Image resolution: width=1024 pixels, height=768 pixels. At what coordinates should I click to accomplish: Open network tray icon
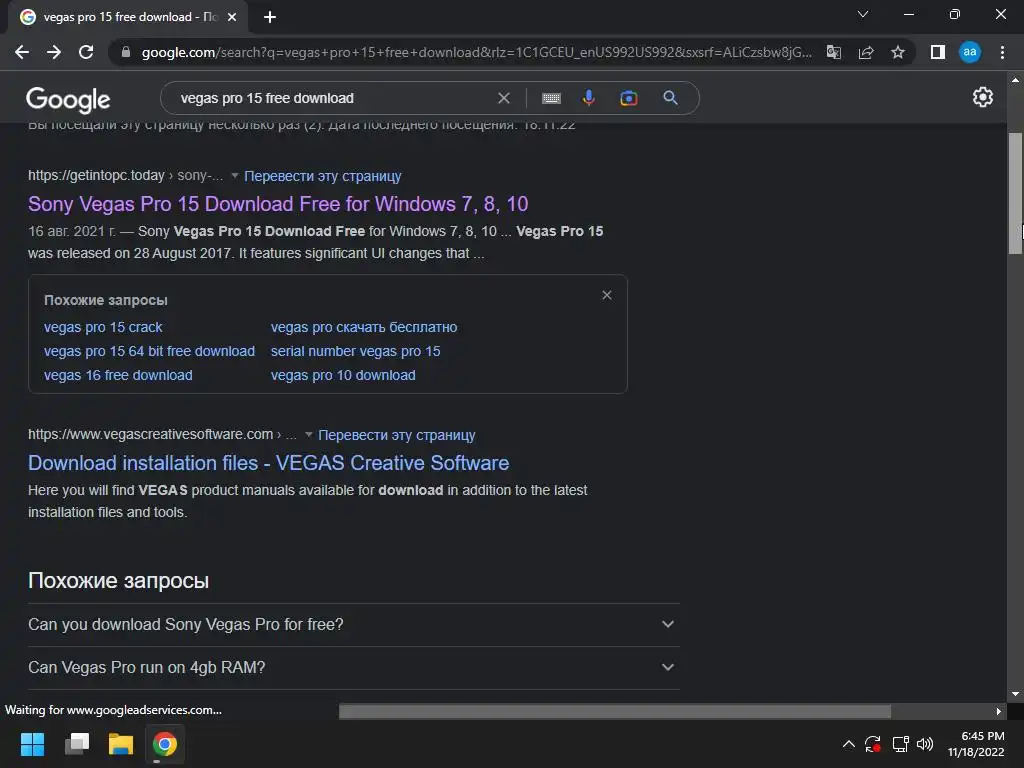point(900,744)
